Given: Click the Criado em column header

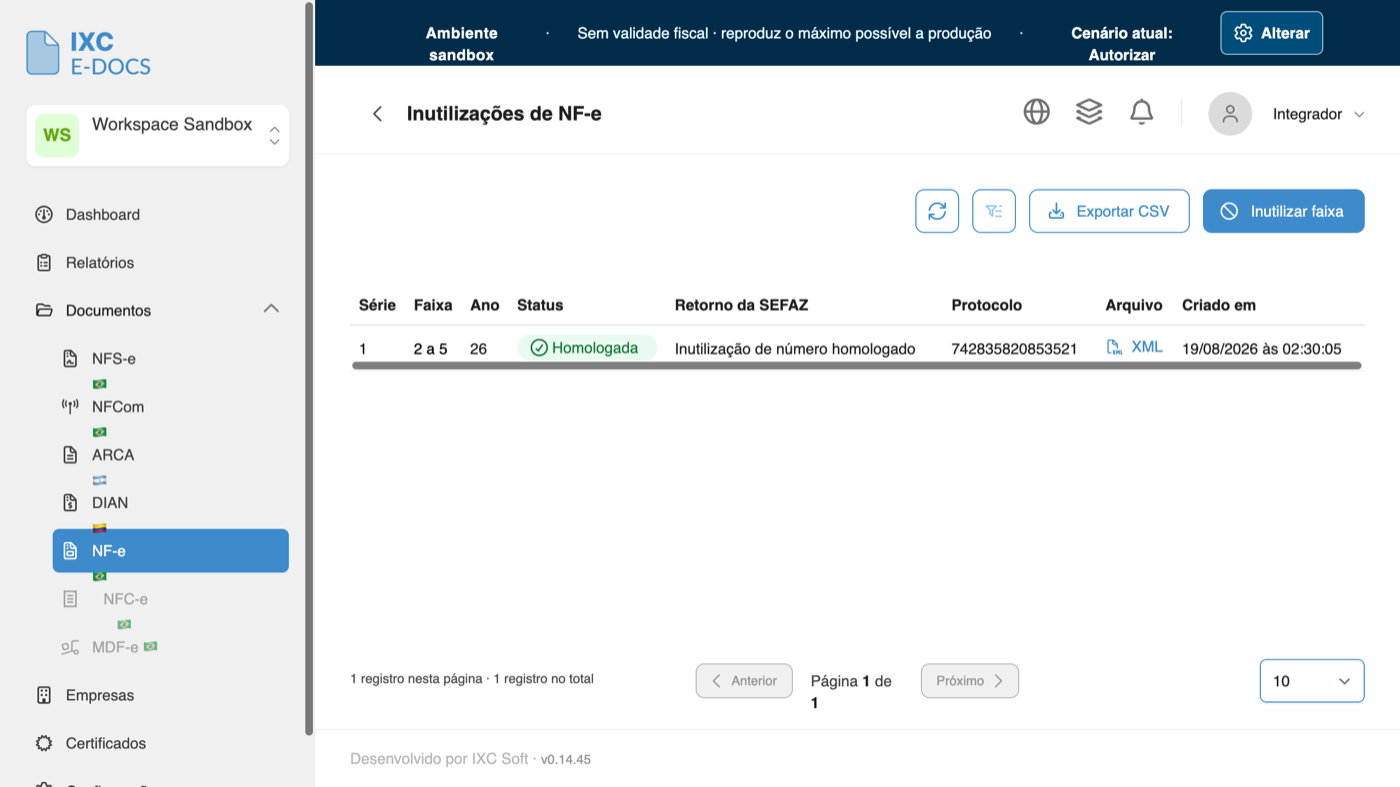Looking at the screenshot, I should coord(1219,305).
